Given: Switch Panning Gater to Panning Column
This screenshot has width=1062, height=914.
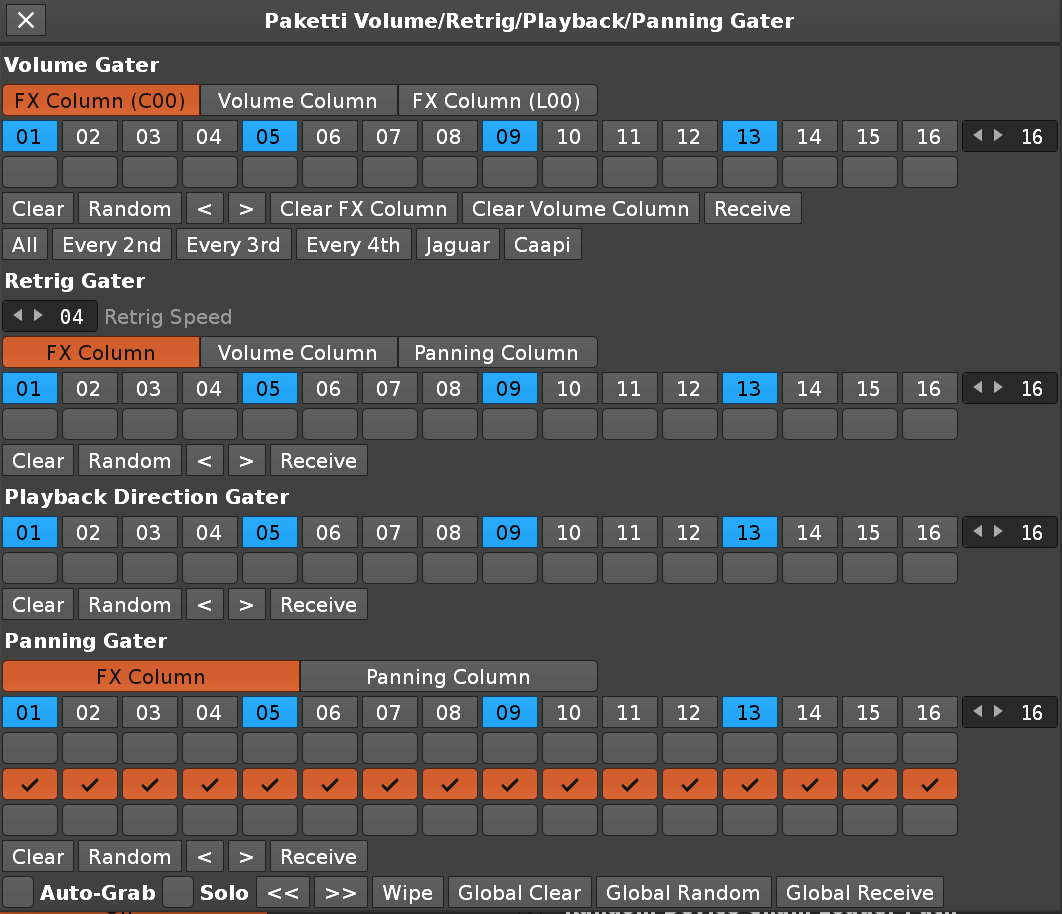Looking at the screenshot, I should tap(448, 677).
